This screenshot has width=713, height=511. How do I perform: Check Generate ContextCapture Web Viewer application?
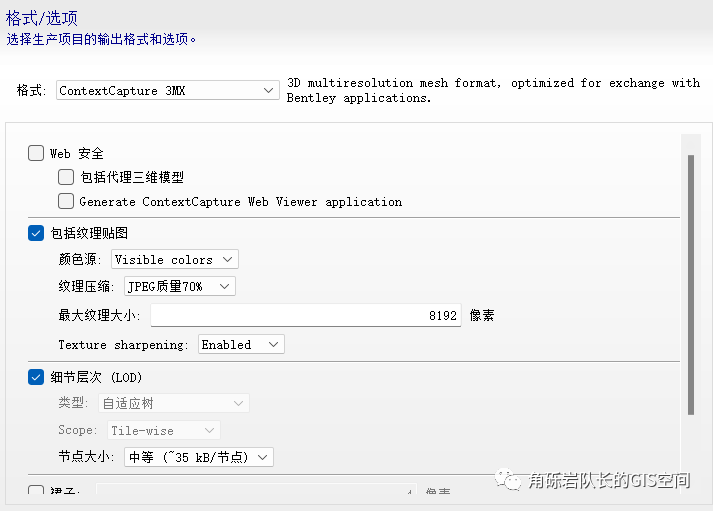tap(66, 201)
